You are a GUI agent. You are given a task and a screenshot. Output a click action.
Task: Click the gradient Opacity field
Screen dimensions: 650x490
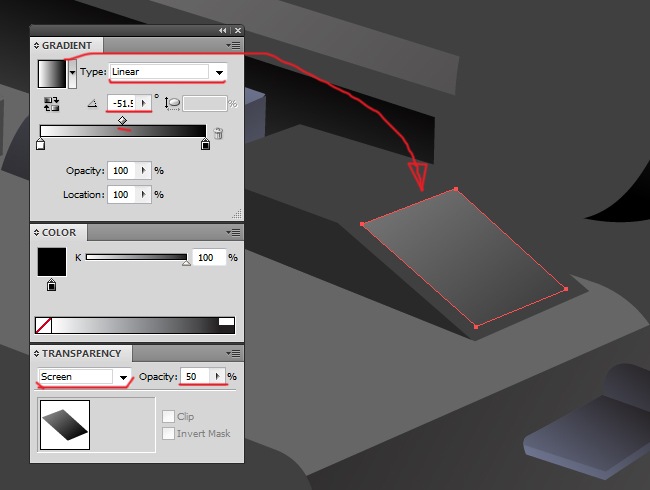(x=121, y=171)
